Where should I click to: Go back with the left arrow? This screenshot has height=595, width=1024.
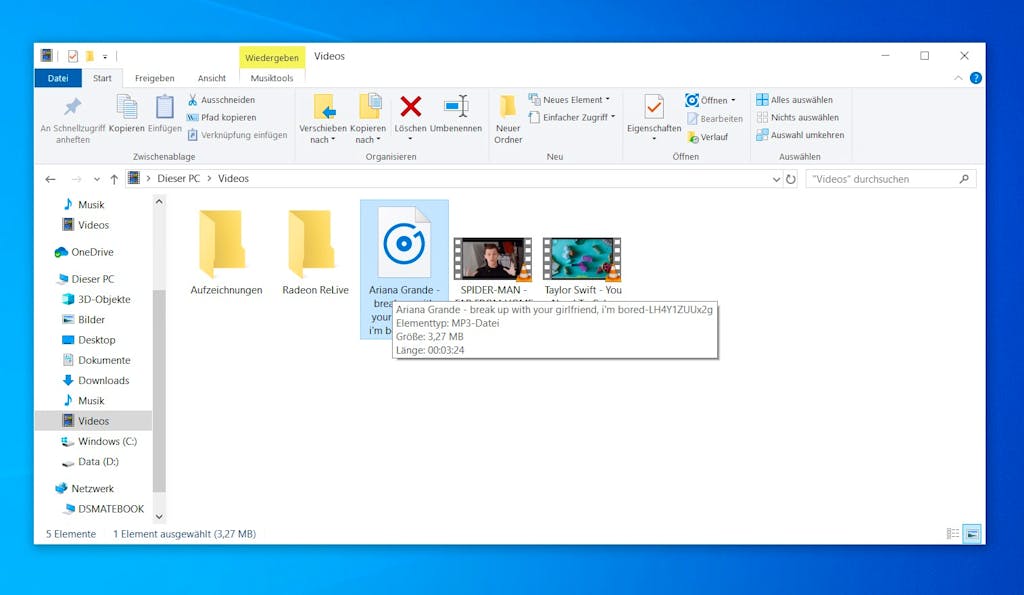pos(50,179)
